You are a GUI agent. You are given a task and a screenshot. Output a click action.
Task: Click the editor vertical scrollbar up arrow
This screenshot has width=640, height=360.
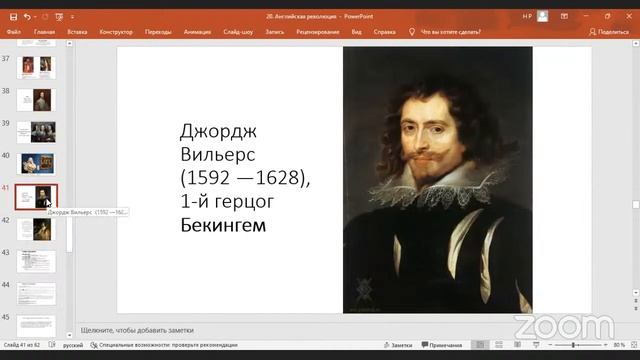[x=636, y=43]
